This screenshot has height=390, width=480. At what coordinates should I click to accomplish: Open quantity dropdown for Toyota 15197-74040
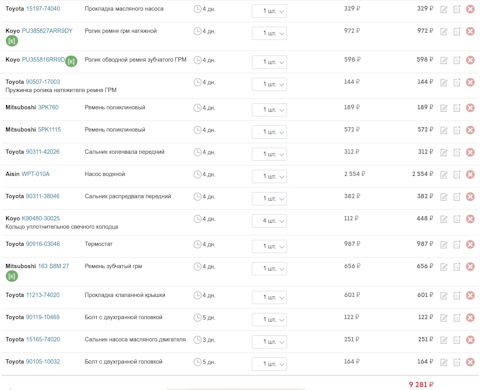pyautogui.click(x=269, y=11)
